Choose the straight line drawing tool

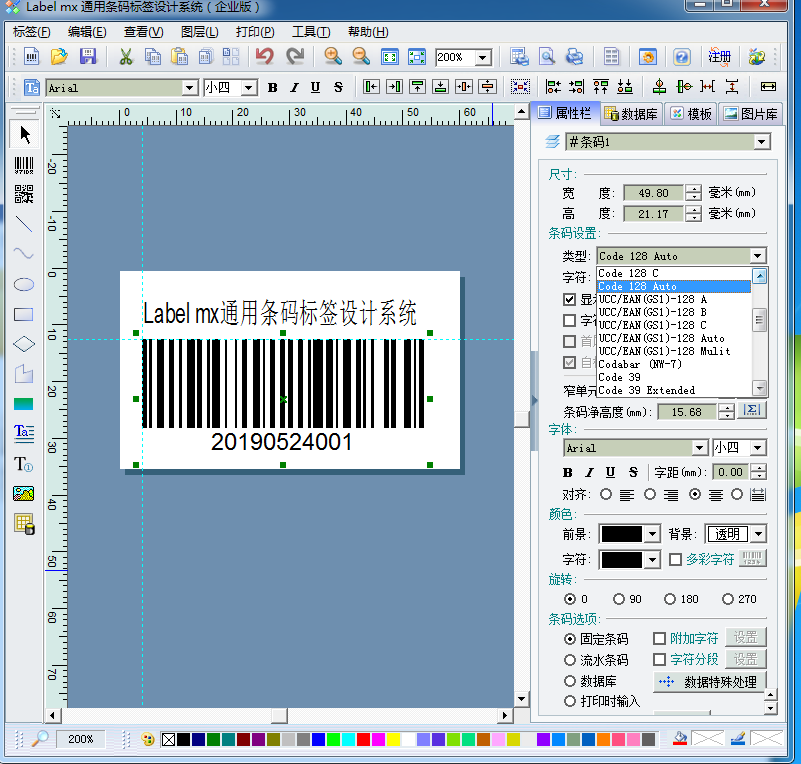(x=23, y=224)
